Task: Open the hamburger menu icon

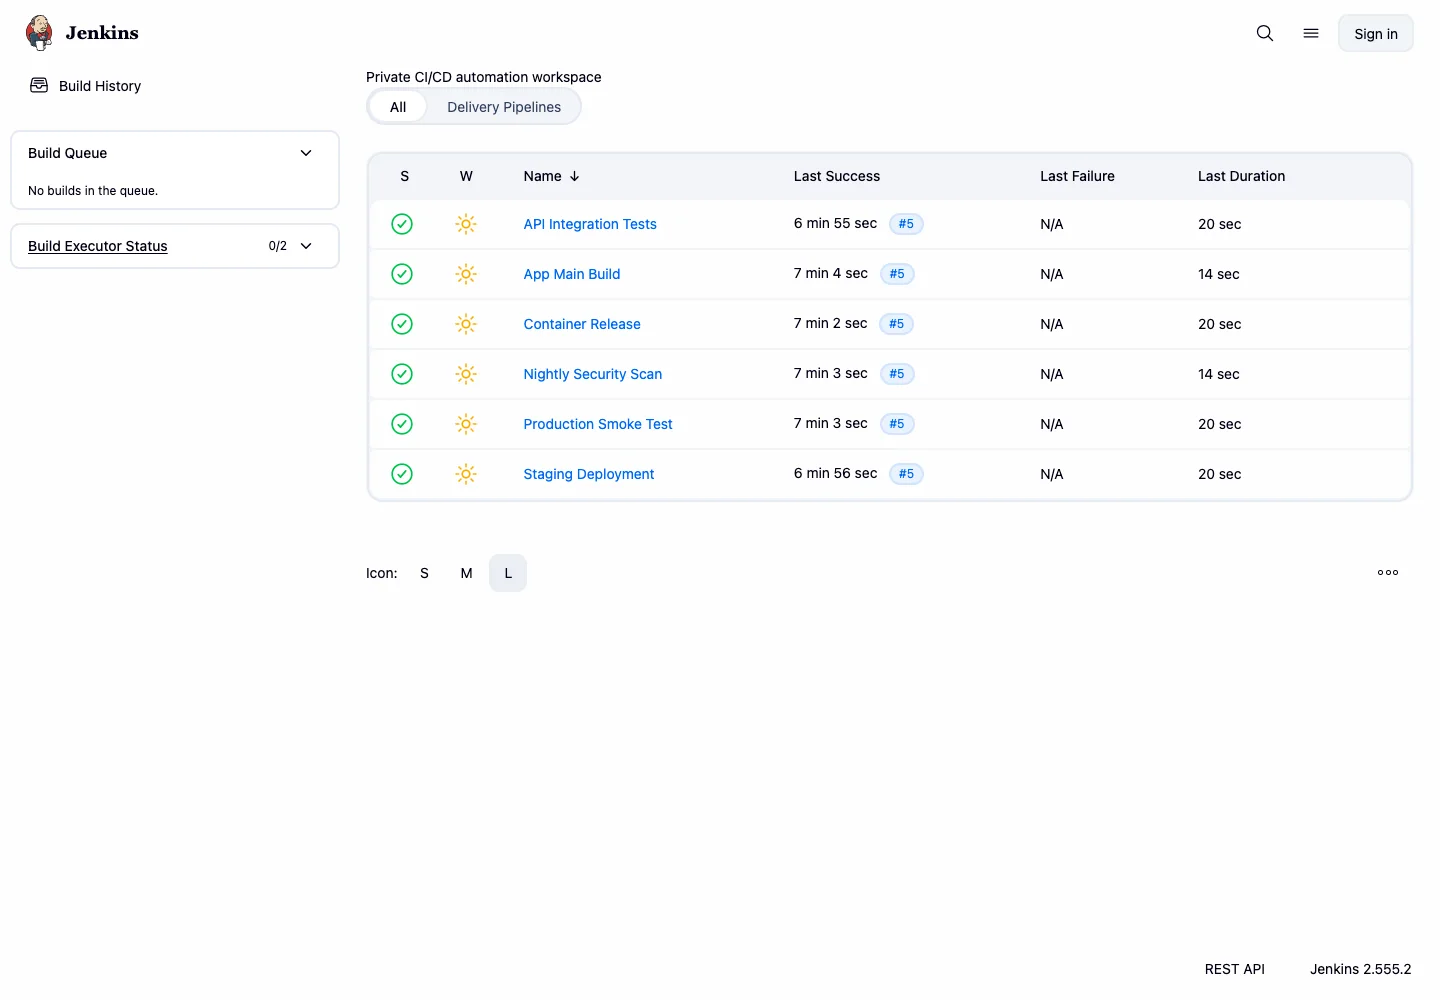Action: coord(1311,33)
